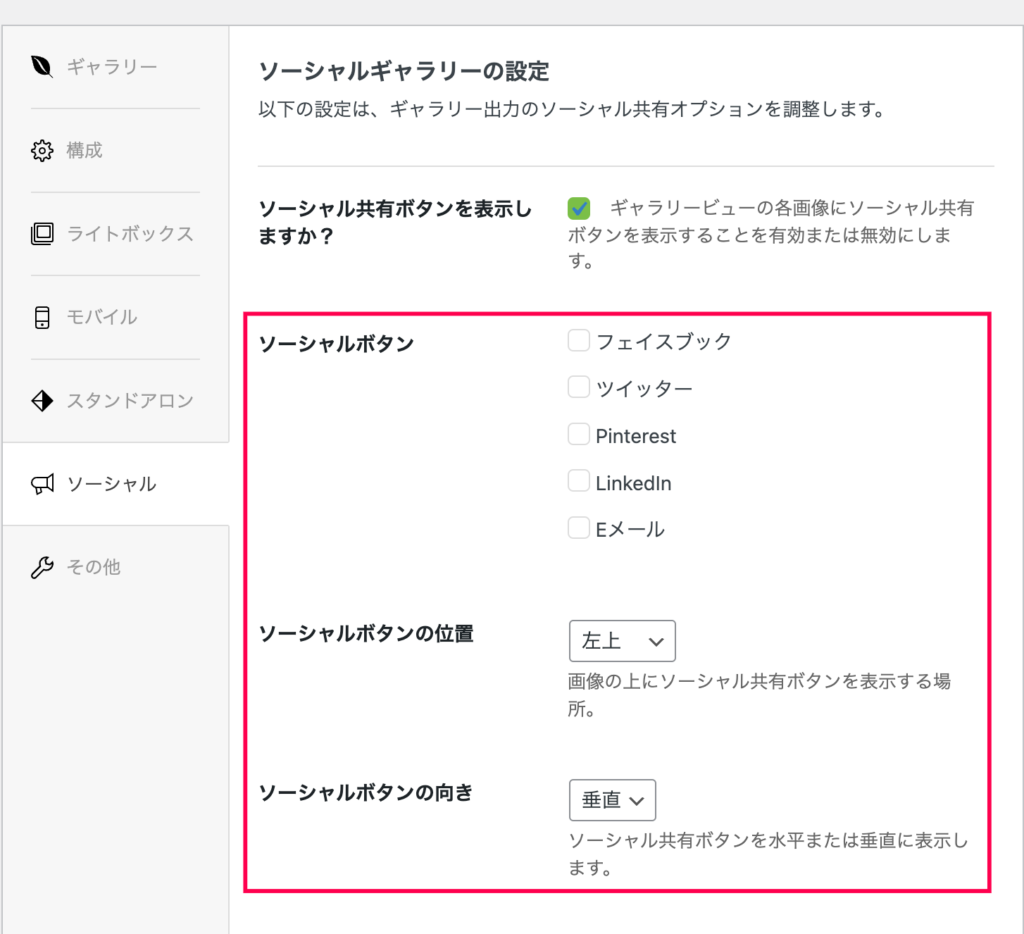This screenshot has height=934, width=1024.
Task: Click the ソーシャルボタンの位置 label
Action: 366,634
